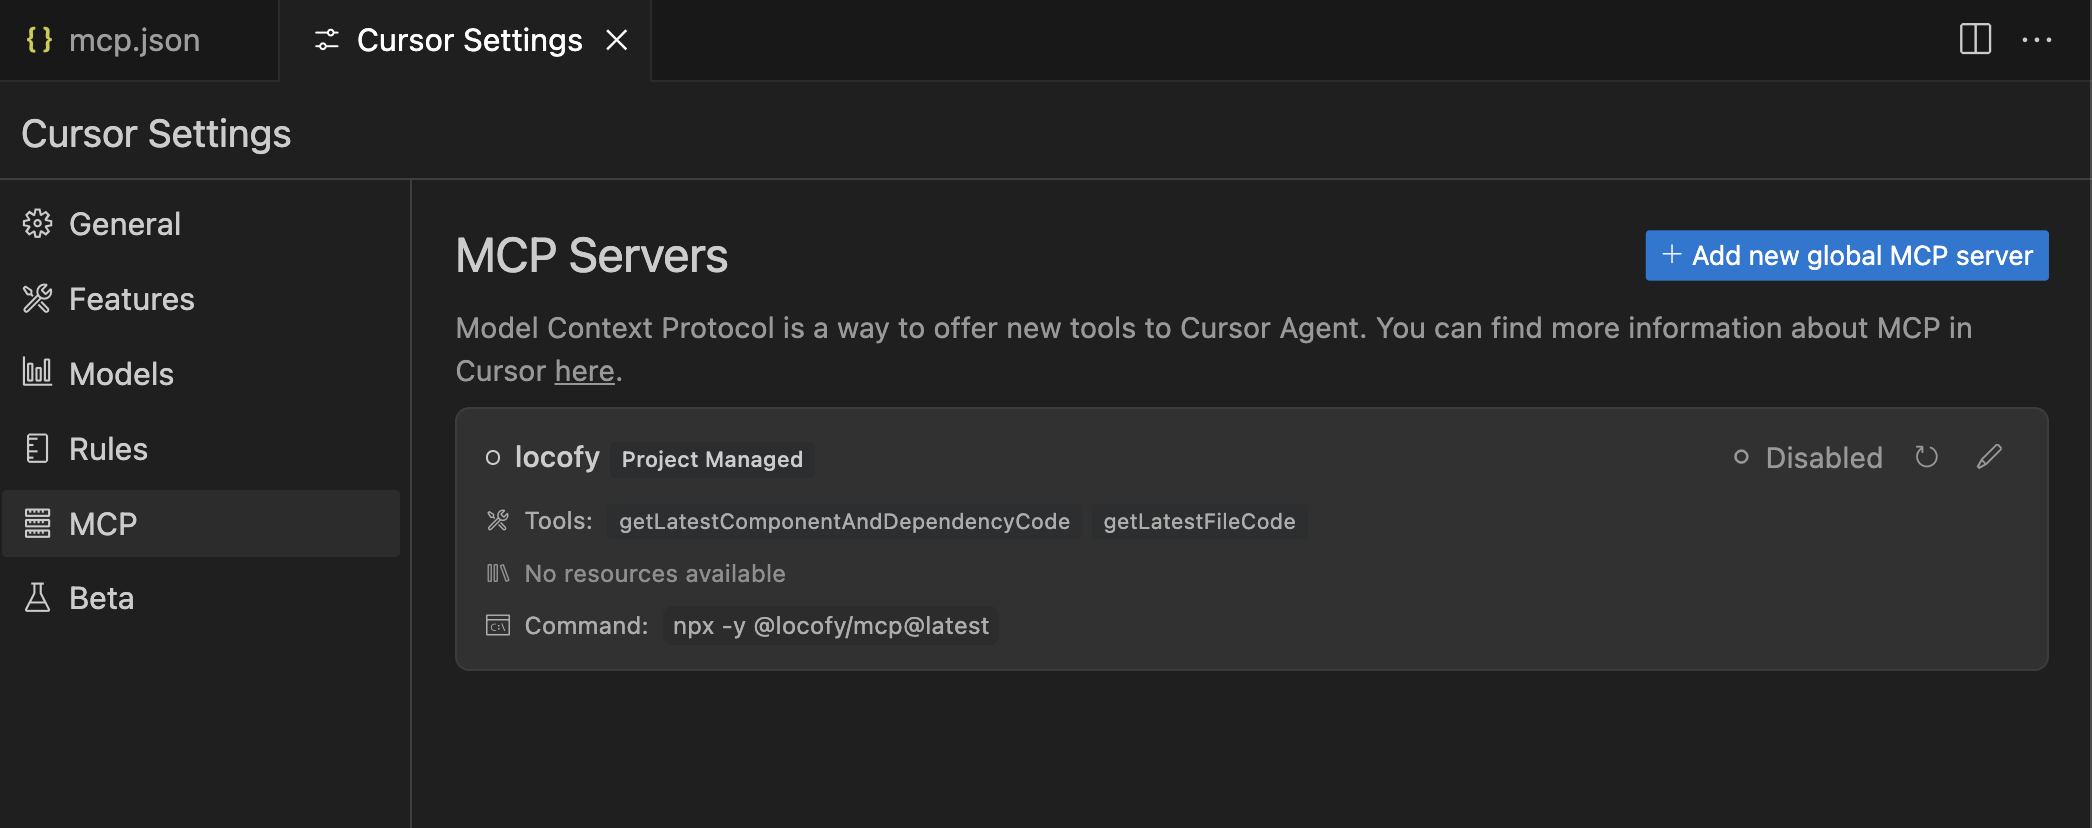Select the getLatestFileCode tool chip
This screenshot has width=2092, height=828.
pos(1199,521)
